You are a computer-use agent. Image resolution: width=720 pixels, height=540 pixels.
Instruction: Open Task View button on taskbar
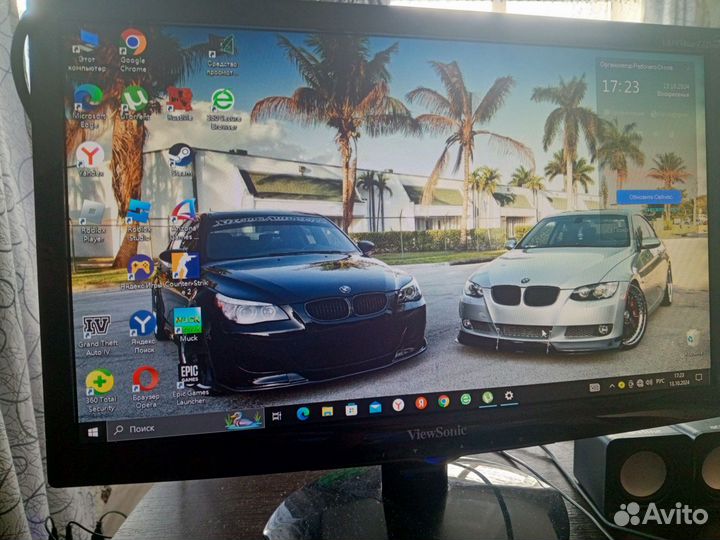pos(276,416)
